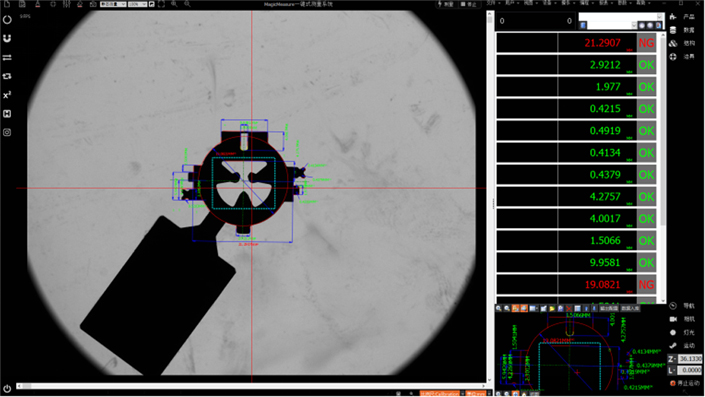Image resolution: width=705 pixels, height=397 pixels.
Task: Open the camera snapshot icon in left sidebar
Action: tap(7, 132)
